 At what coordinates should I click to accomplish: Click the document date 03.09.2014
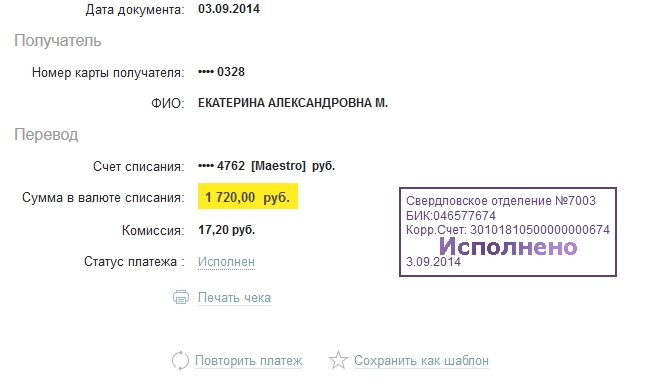tap(229, 9)
